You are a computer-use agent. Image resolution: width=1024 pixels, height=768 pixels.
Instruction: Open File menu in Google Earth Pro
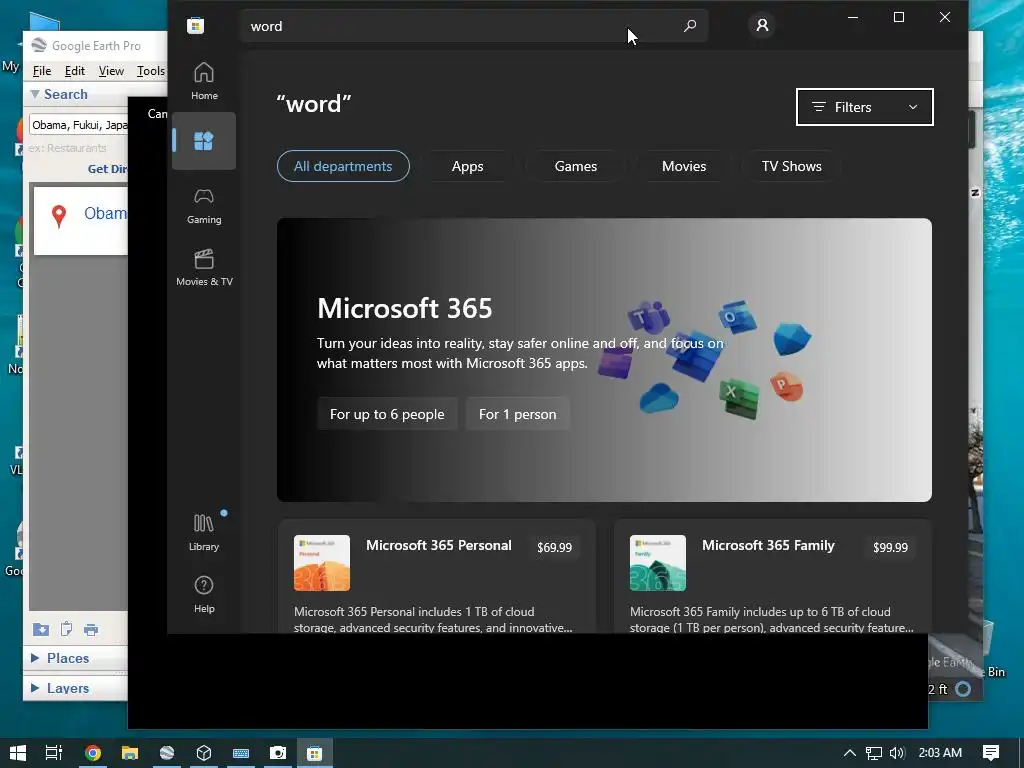pyautogui.click(x=42, y=71)
